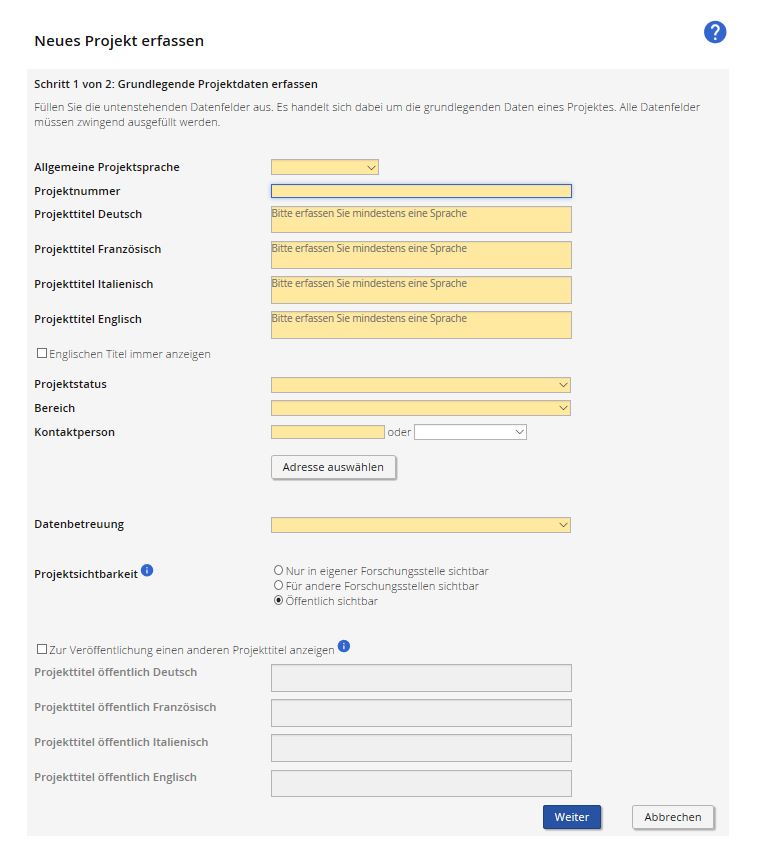
Task: Click the Abbrechen button
Action: coord(673,817)
